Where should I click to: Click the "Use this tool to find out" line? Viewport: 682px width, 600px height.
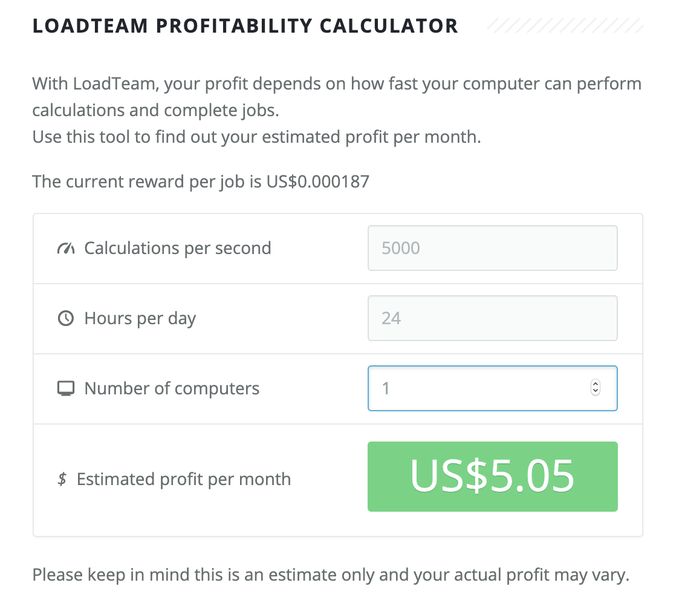pos(256,136)
